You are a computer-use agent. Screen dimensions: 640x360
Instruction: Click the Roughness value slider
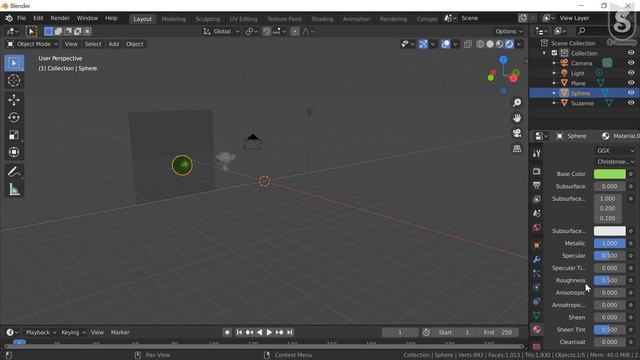(x=609, y=280)
